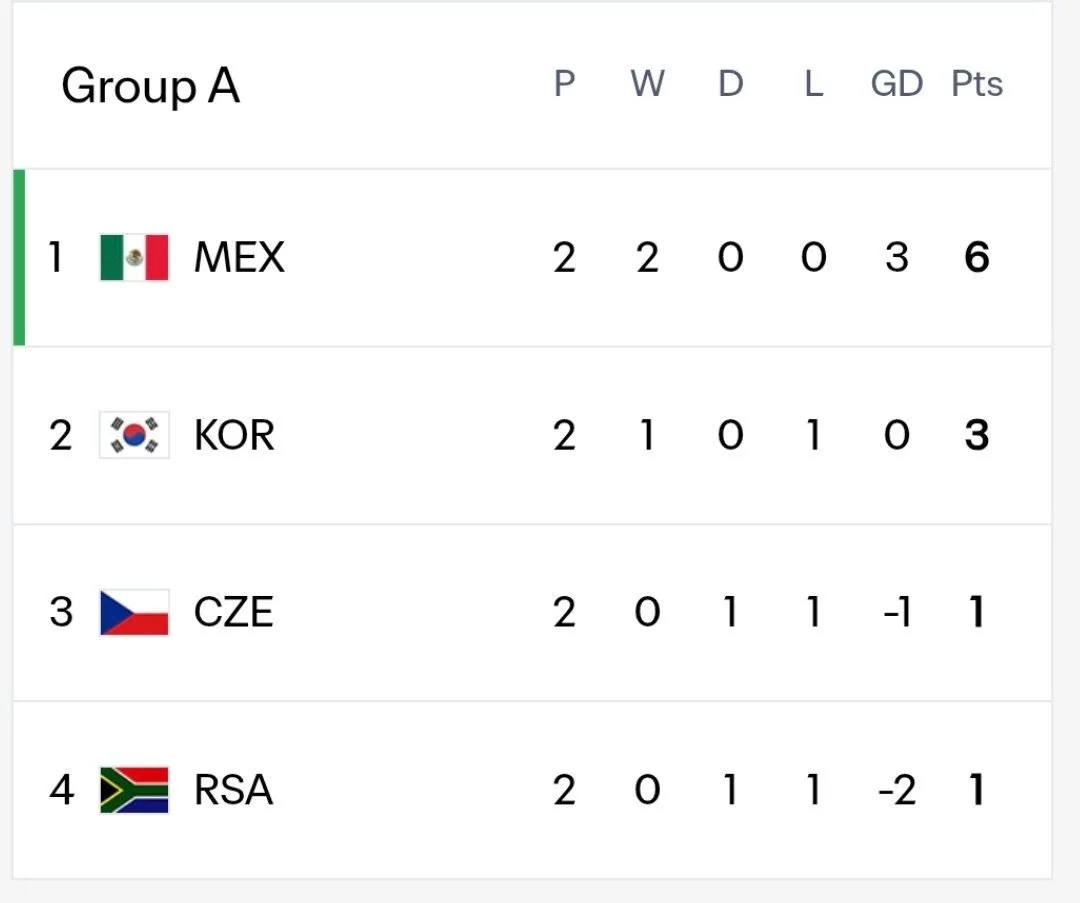Click Mexico's goal difference of 3

click(x=897, y=258)
